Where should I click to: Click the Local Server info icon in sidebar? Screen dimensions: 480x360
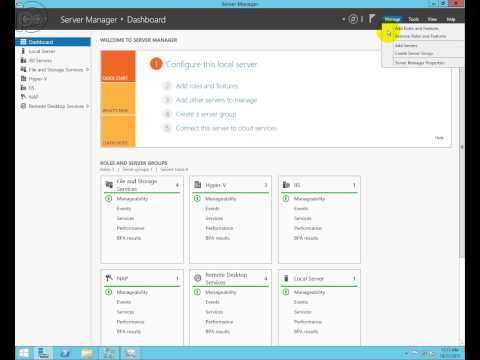click(x=23, y=51)
